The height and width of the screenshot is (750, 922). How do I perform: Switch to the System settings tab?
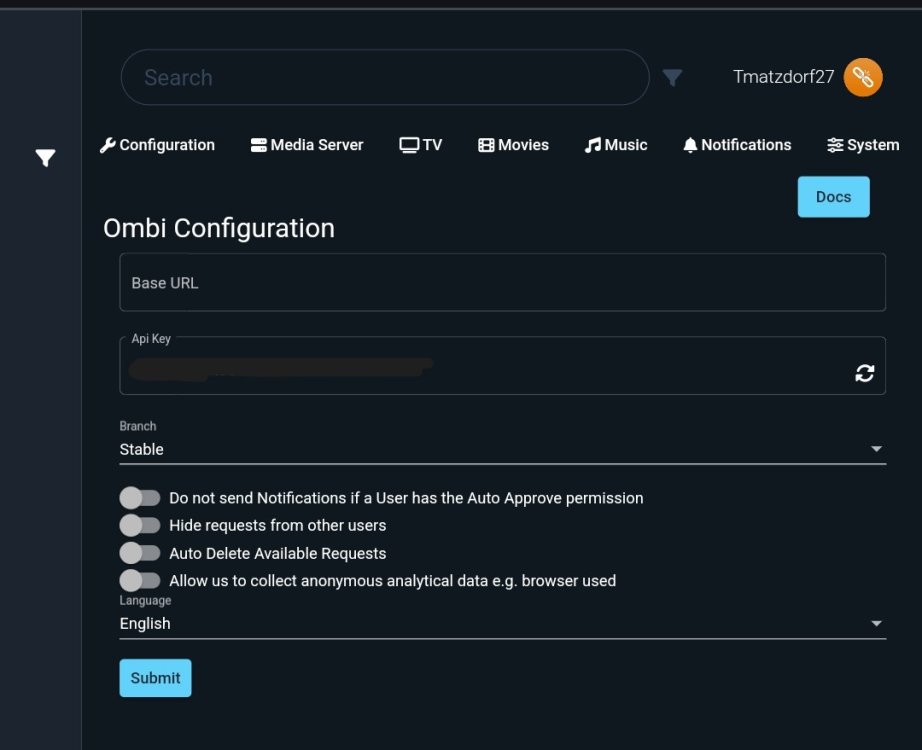point(863,145)
